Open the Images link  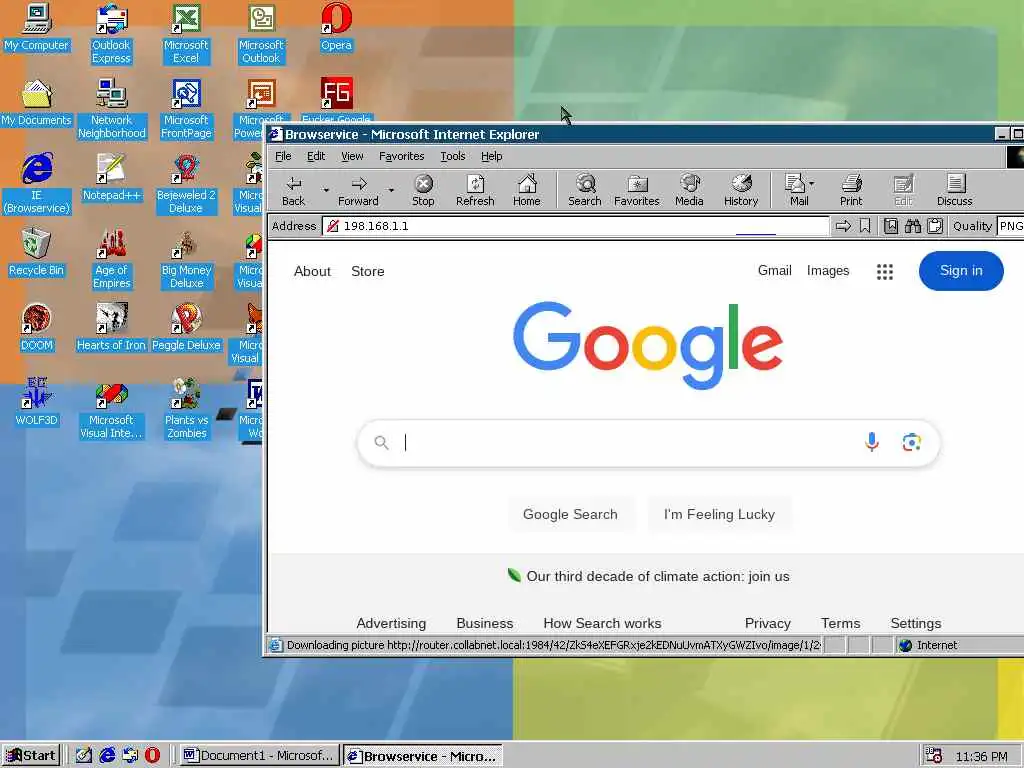828,270
